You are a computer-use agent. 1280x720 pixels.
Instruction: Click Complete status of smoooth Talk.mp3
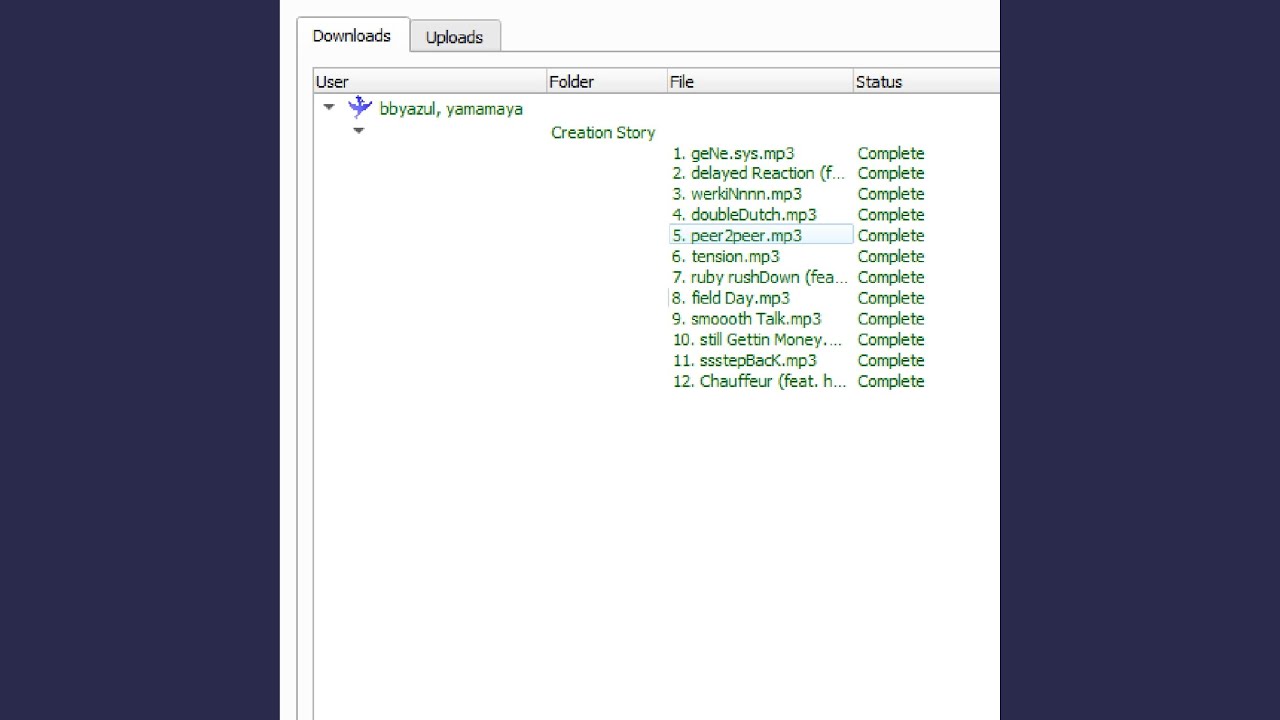click(891, 319)
